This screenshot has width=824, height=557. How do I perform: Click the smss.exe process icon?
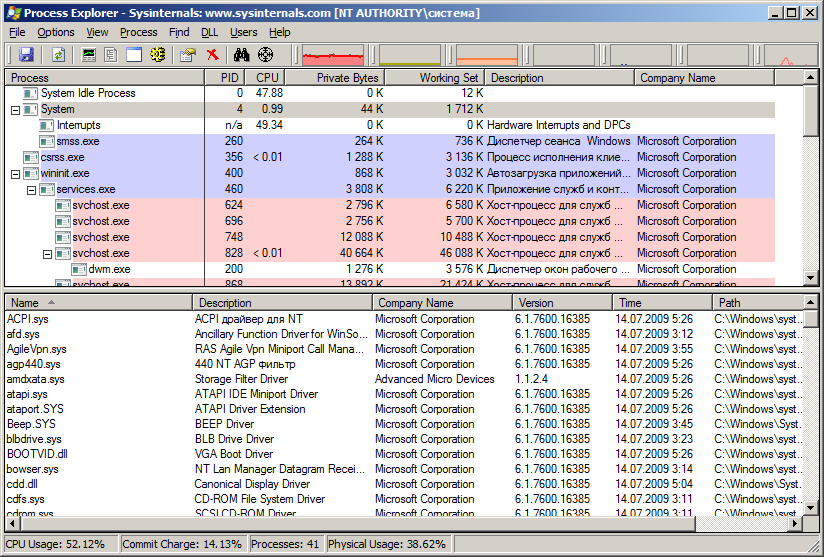[47, 141]
